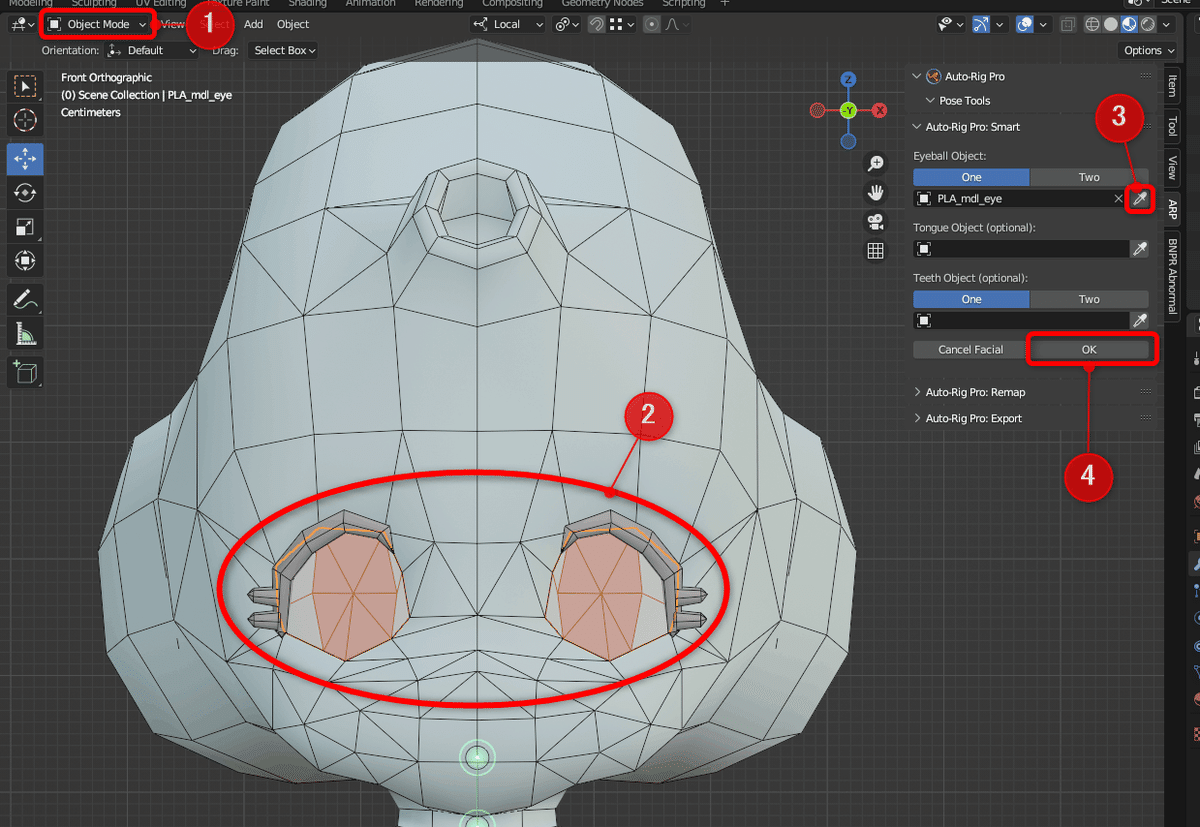Choose the Rotate tool
The width and height of the screenshot is (1200, 827).
click(x=24, y=193)
